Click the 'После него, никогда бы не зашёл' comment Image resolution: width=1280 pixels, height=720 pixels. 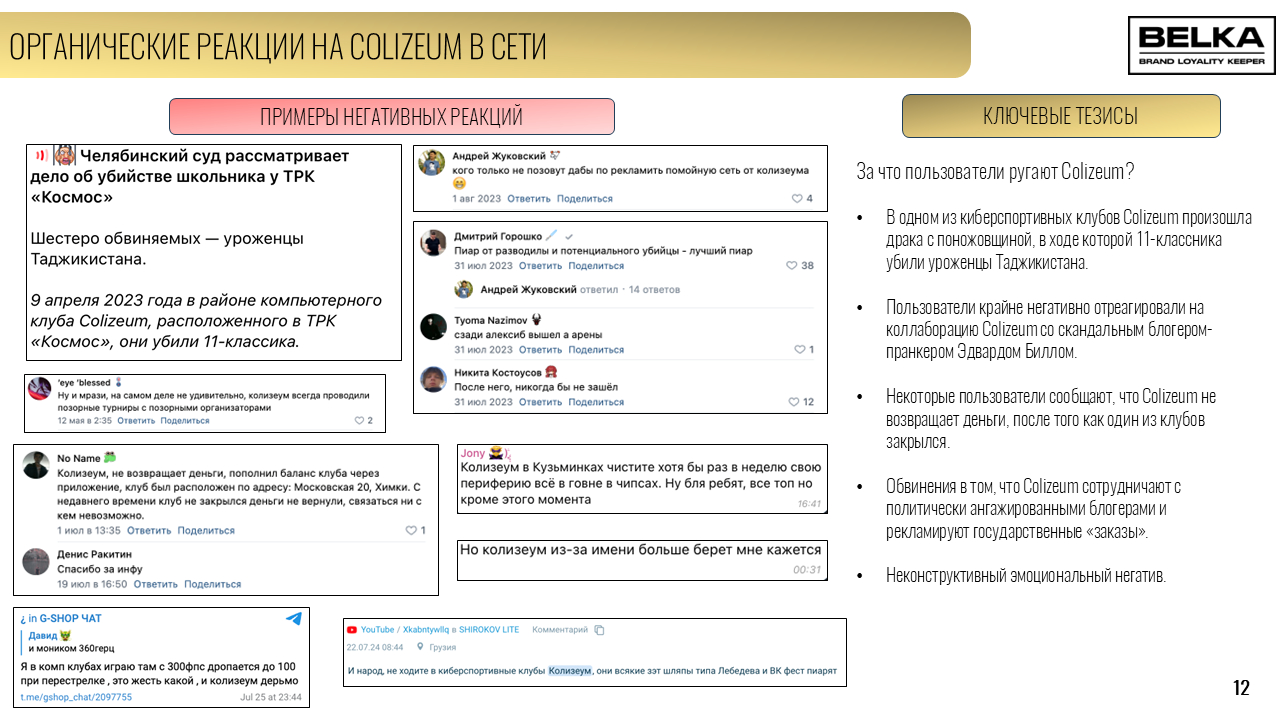tap(536, 387)
